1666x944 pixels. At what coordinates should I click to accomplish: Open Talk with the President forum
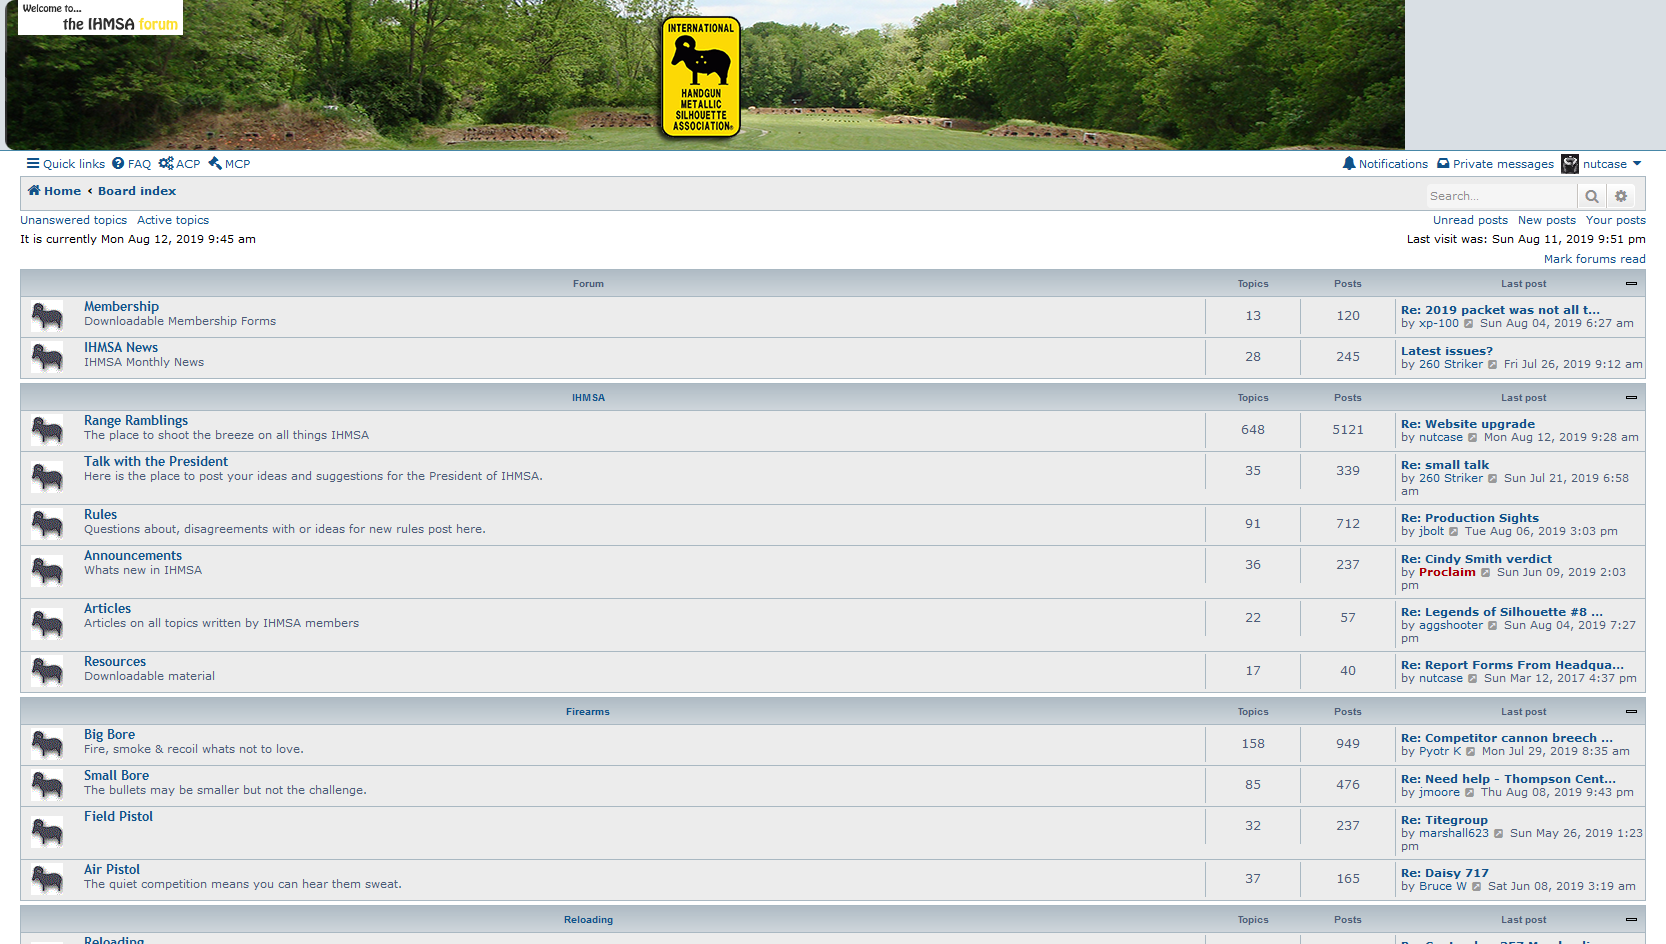click(x=156, y=462)
